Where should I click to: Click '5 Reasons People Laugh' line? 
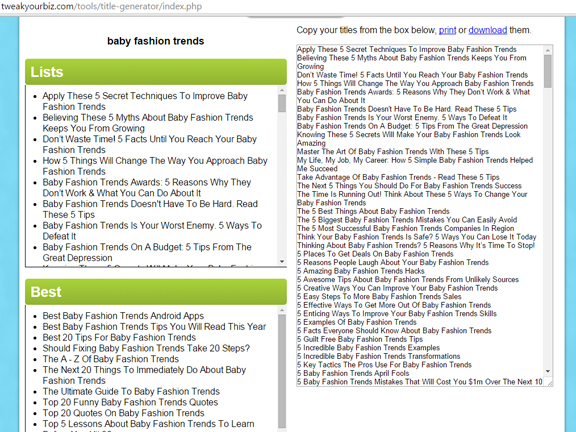(393, 263)
